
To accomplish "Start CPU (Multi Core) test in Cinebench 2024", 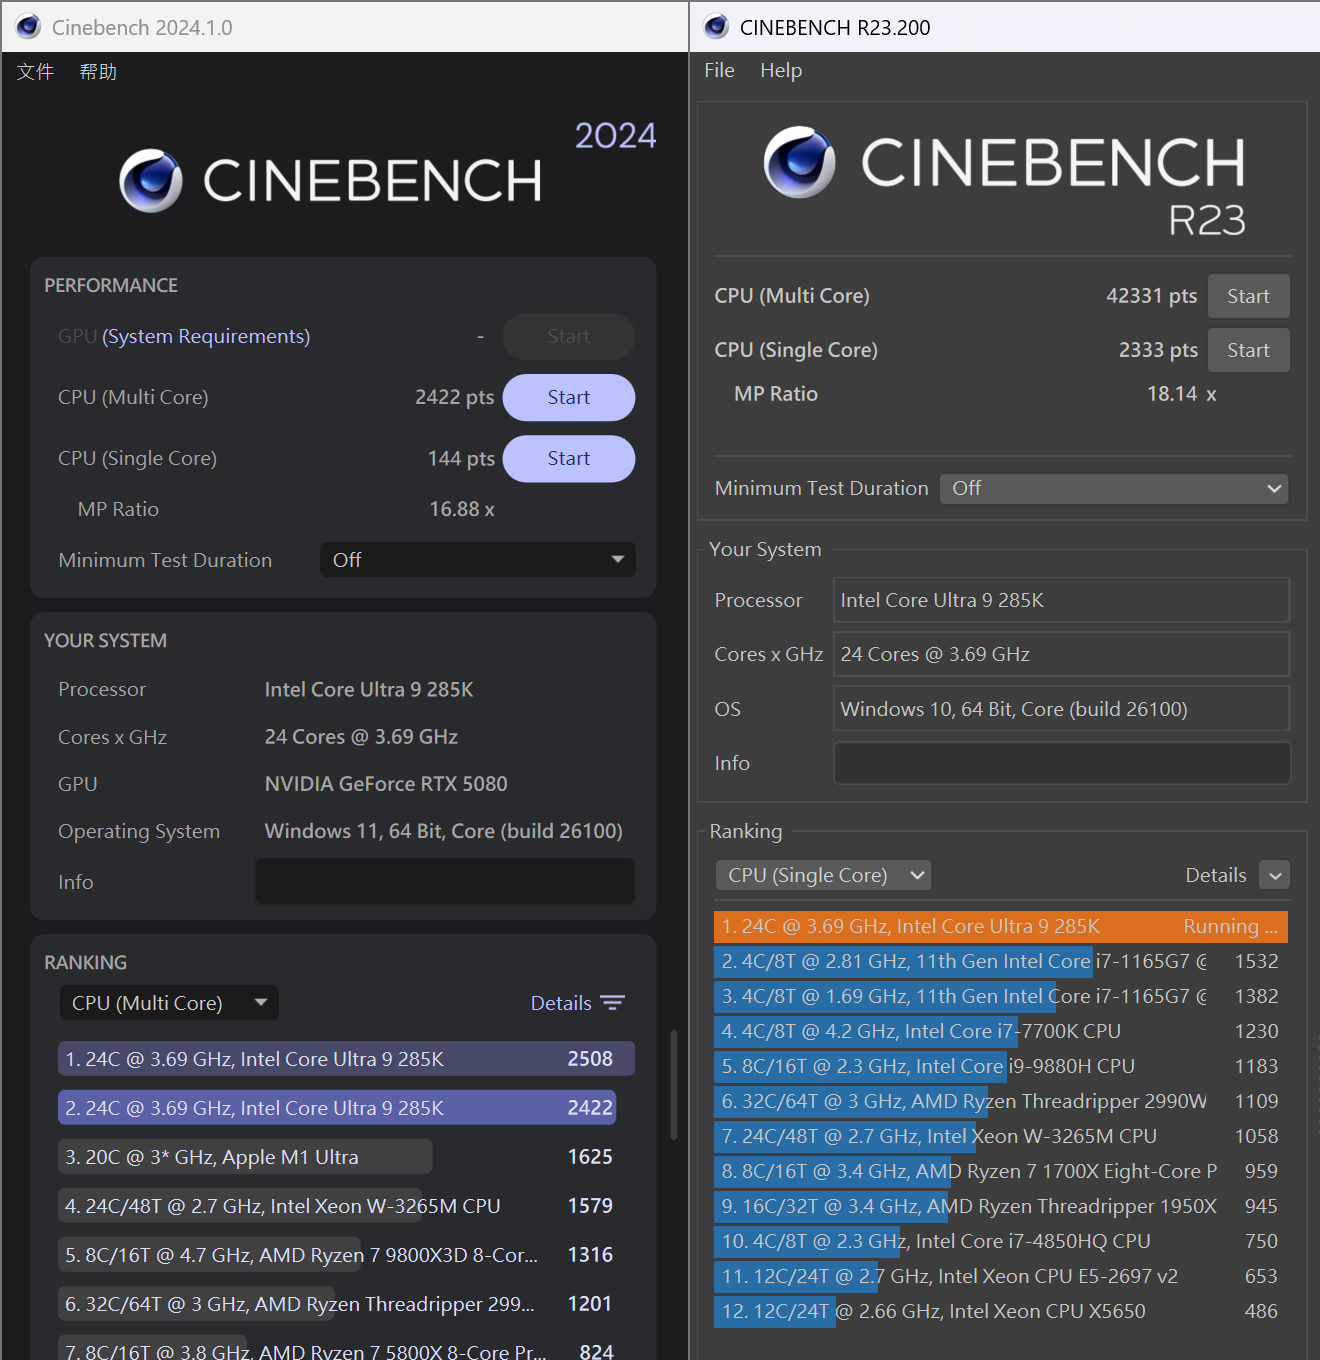I will pos(568,398).
